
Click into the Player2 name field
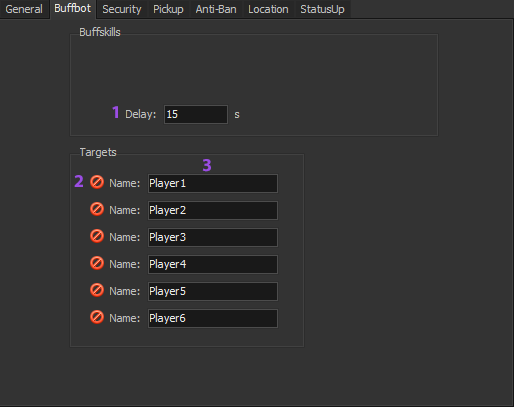213,210
